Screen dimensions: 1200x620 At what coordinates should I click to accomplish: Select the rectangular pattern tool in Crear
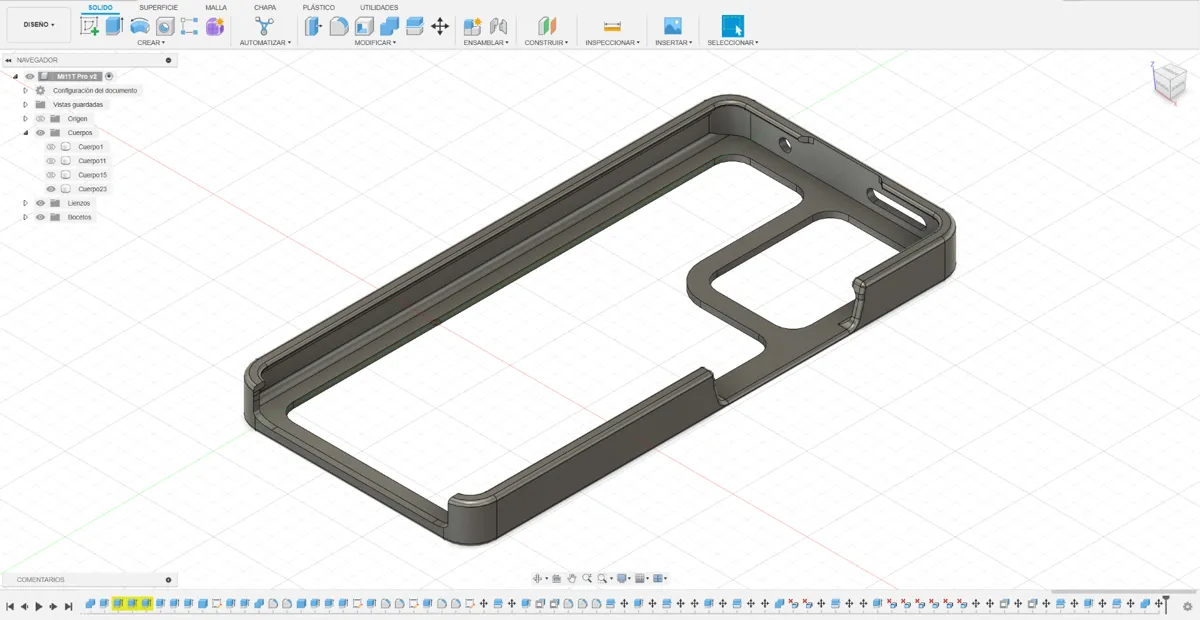(189, 27)
